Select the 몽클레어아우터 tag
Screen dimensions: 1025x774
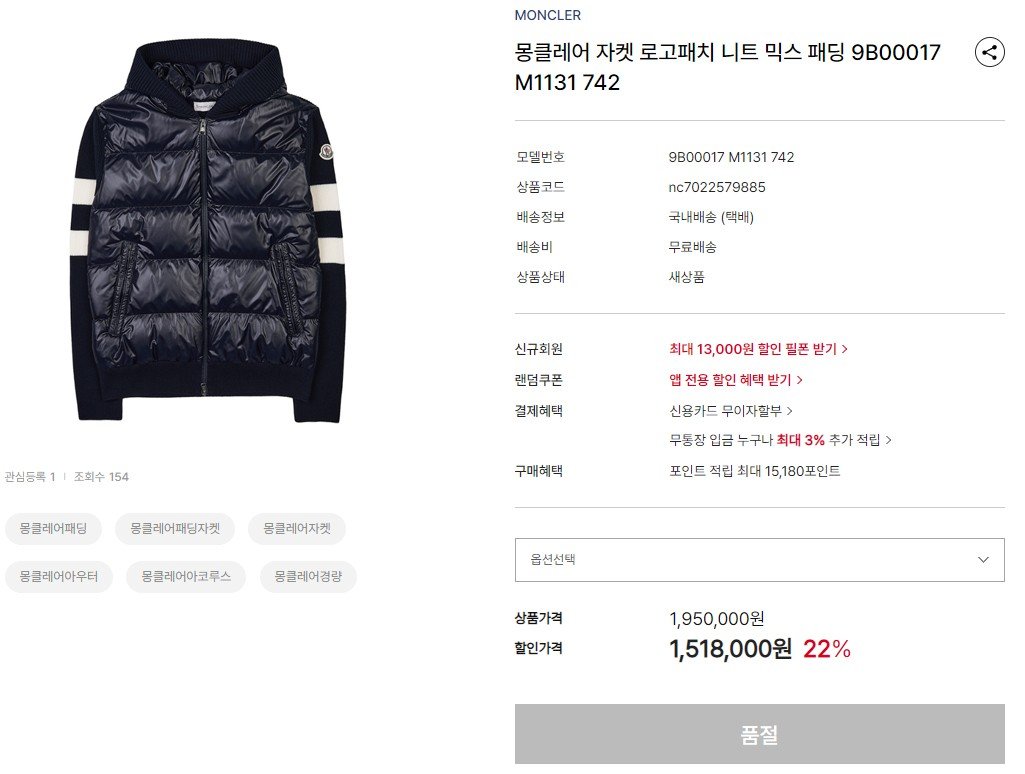click(x=59, y=577)
